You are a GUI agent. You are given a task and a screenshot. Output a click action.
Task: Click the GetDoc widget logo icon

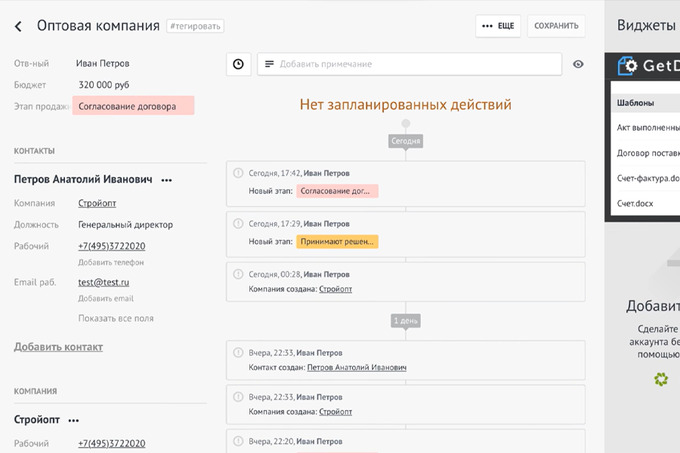(x=627, y=66)
